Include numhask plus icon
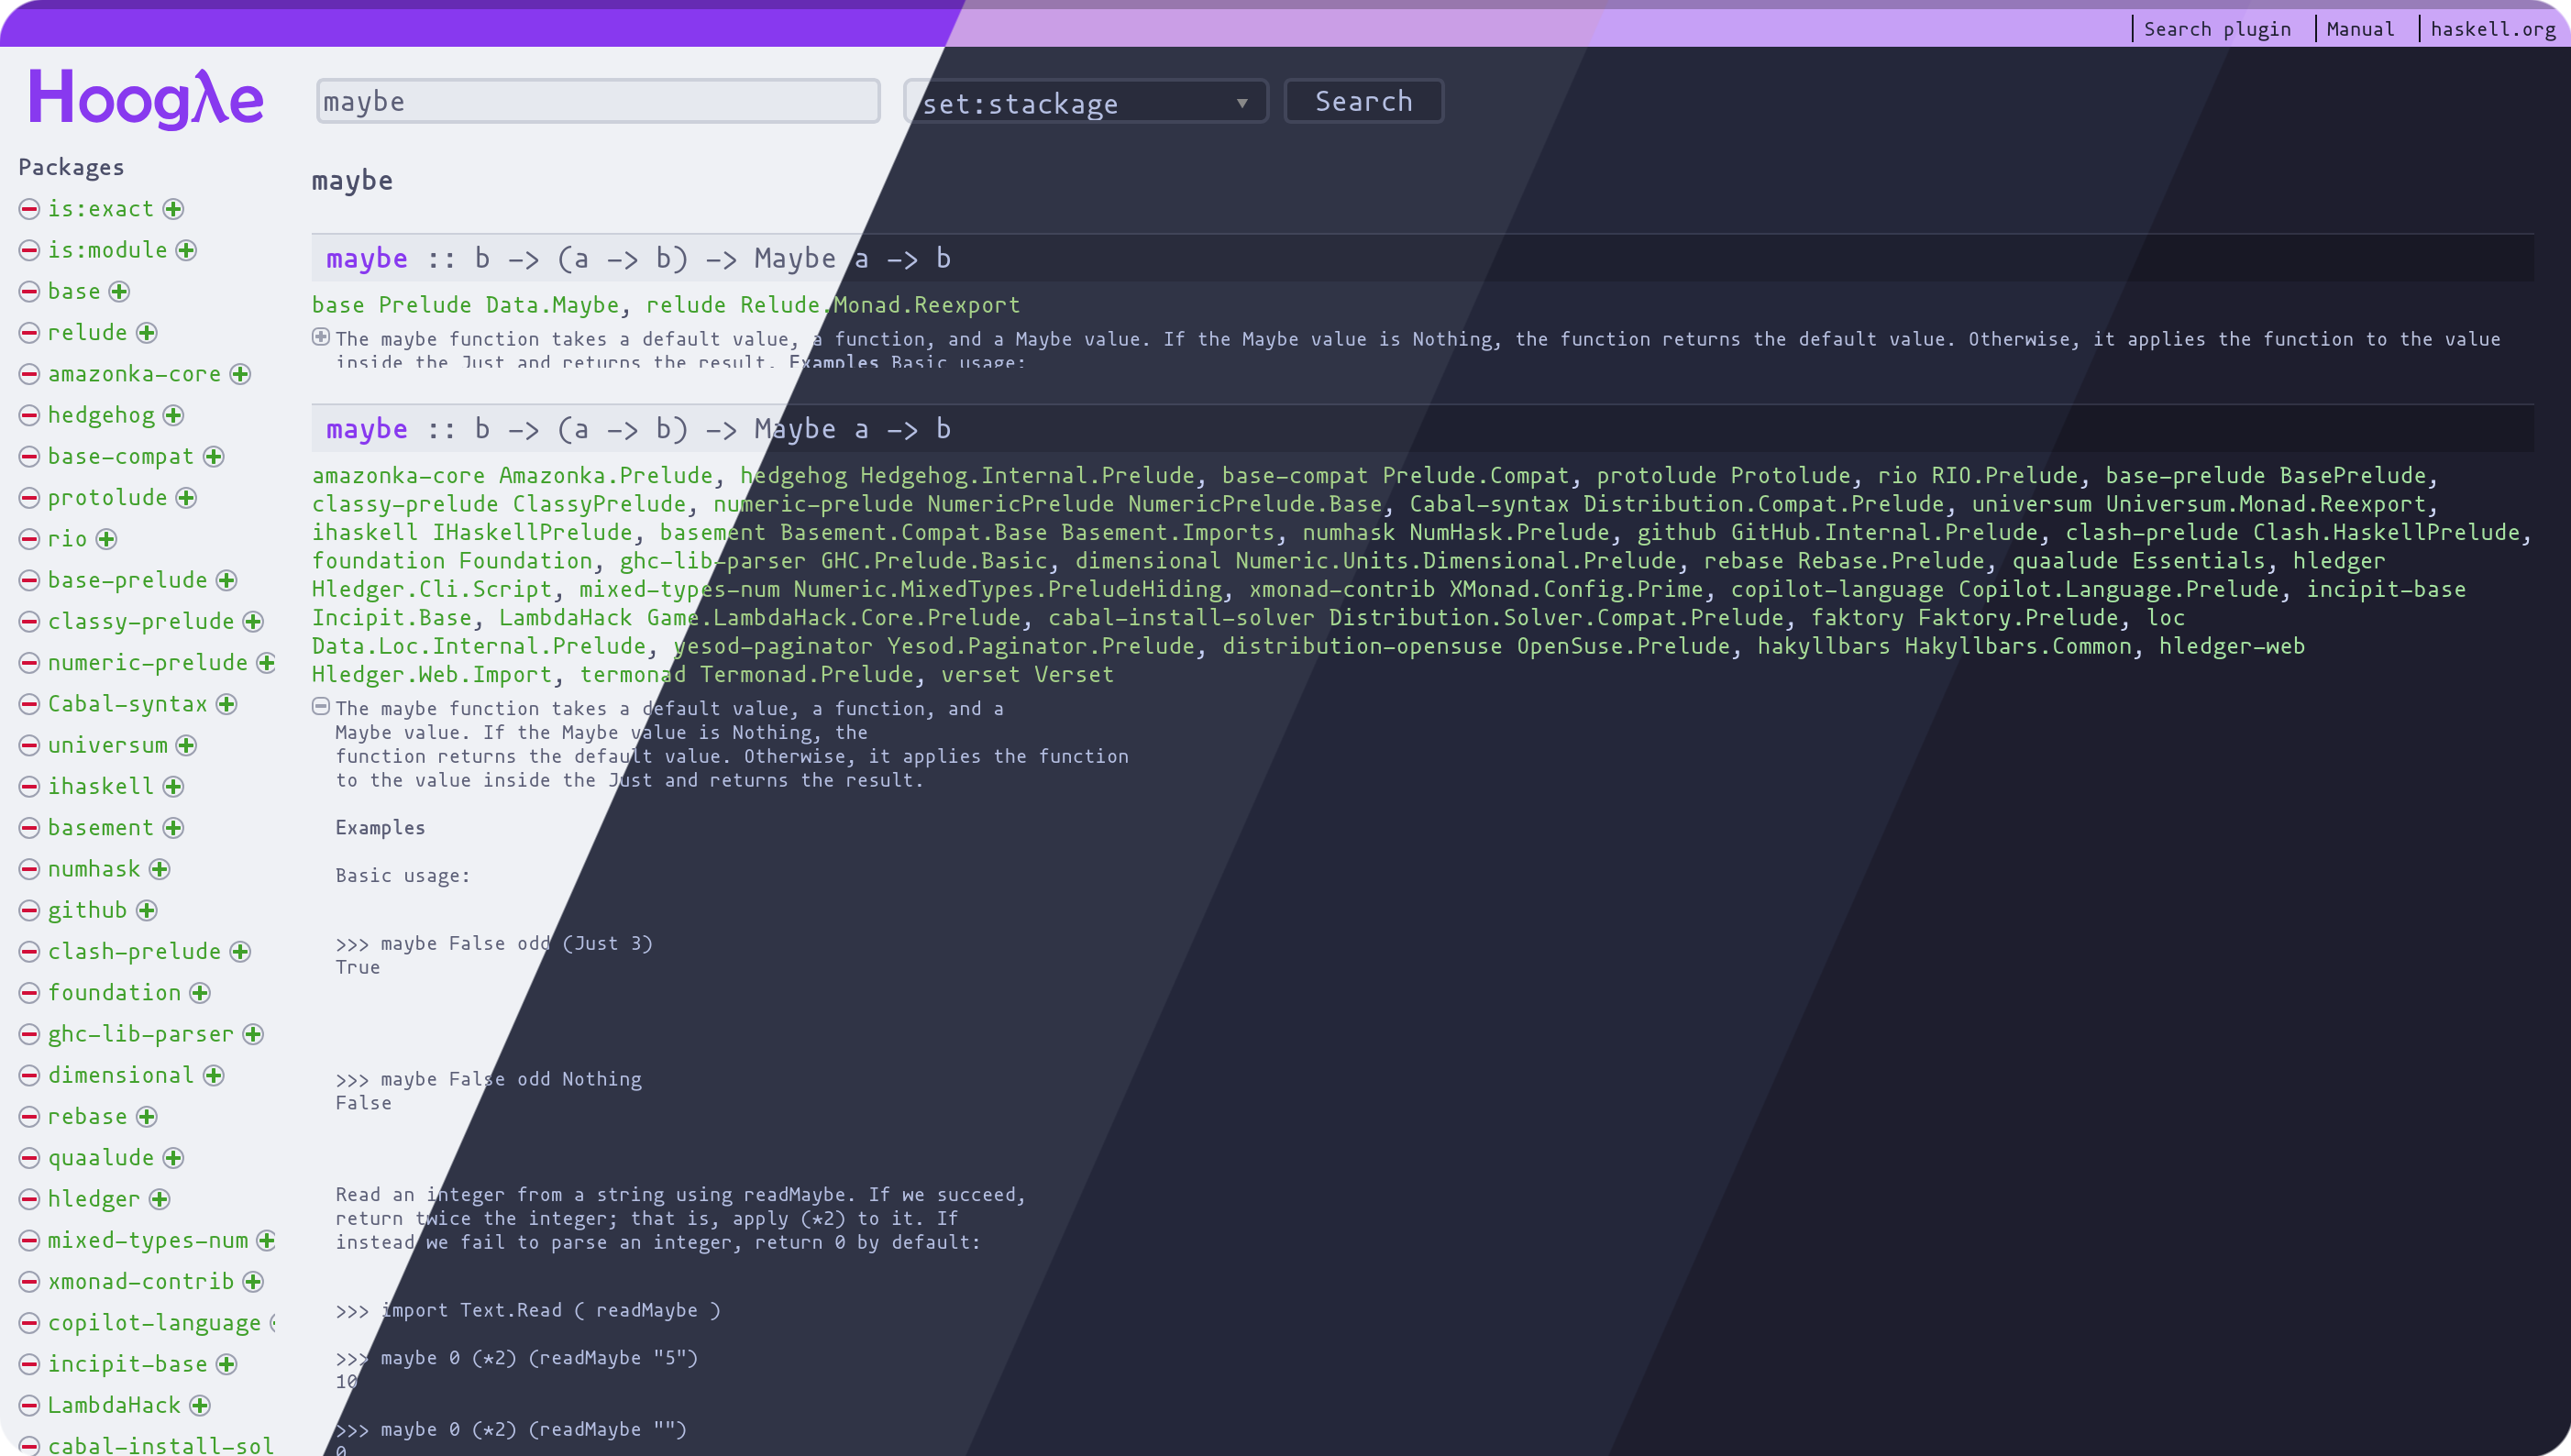 (x=160, y=869)
